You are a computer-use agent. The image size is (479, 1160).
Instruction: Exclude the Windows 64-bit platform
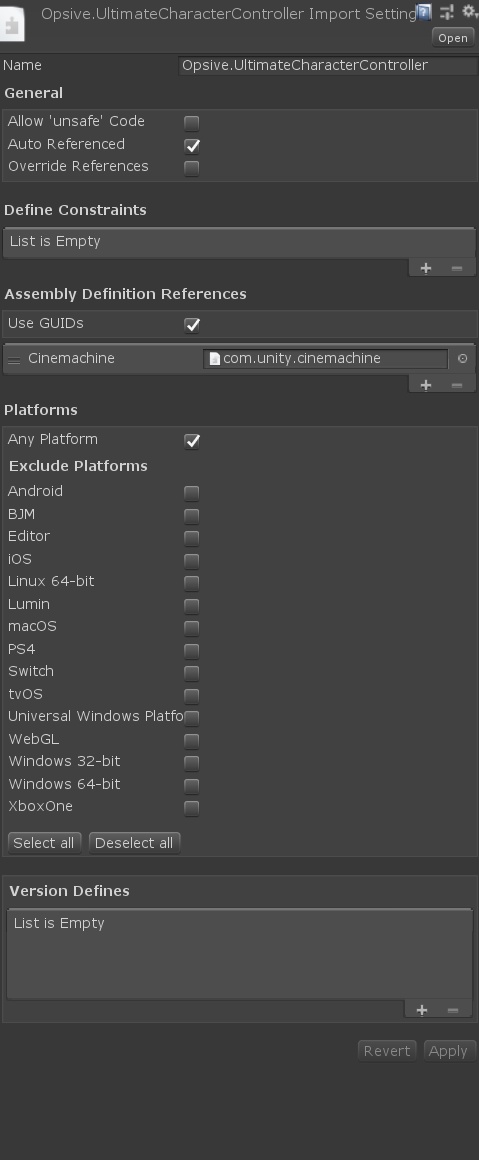click(x=192, y=786)
